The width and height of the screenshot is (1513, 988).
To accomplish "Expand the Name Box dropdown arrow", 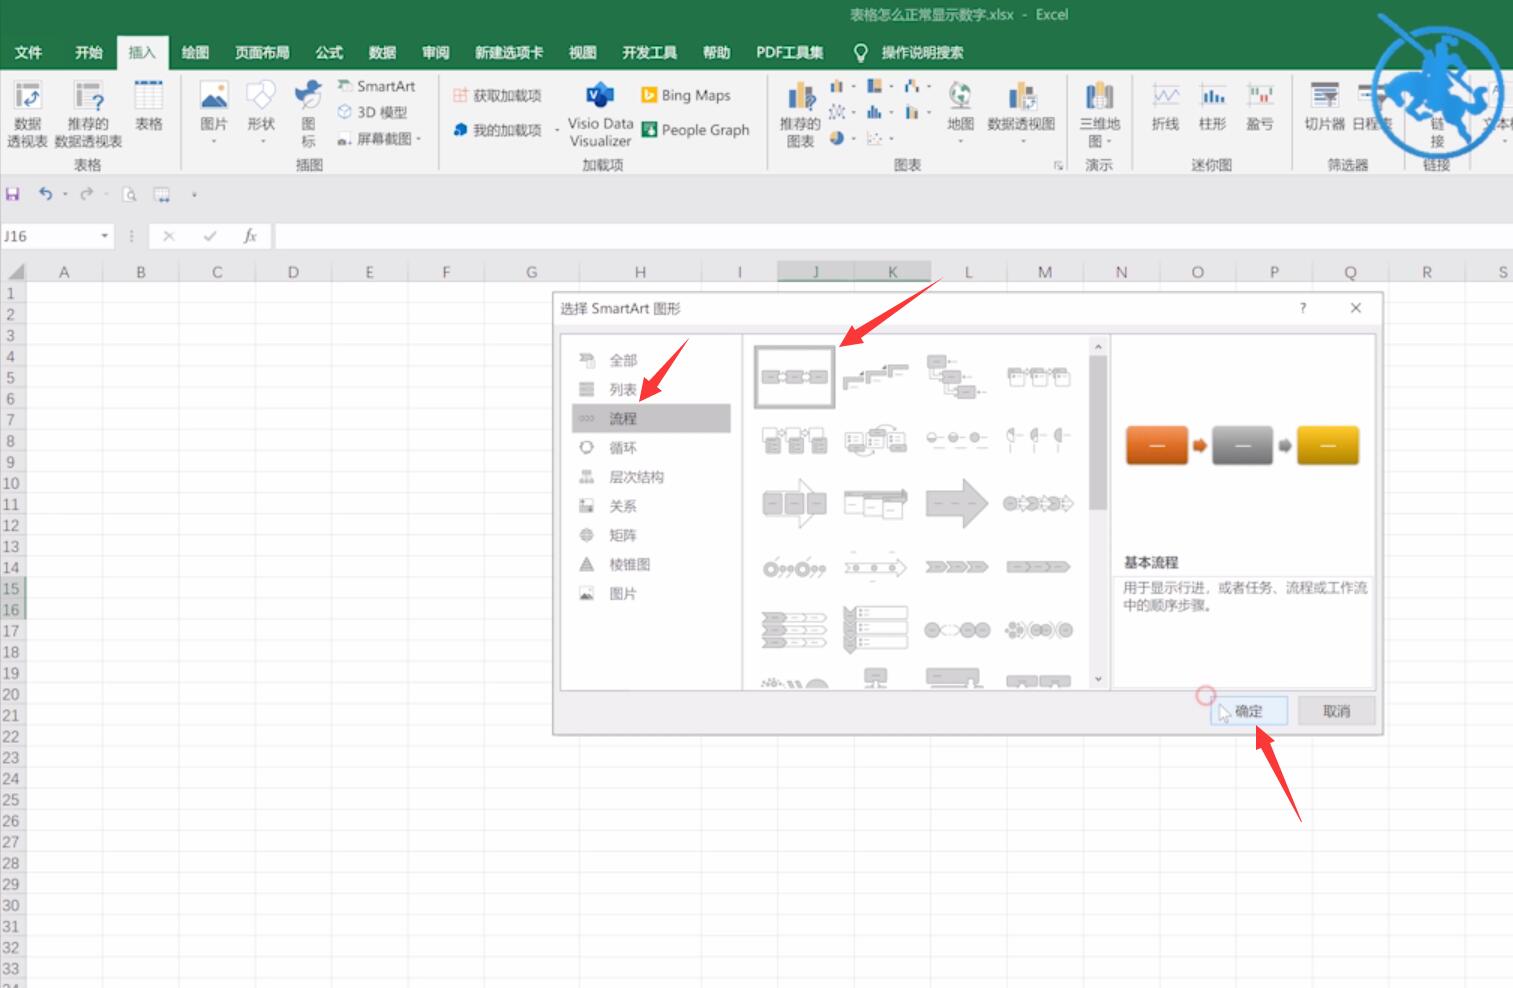I will tap(104, 236).
